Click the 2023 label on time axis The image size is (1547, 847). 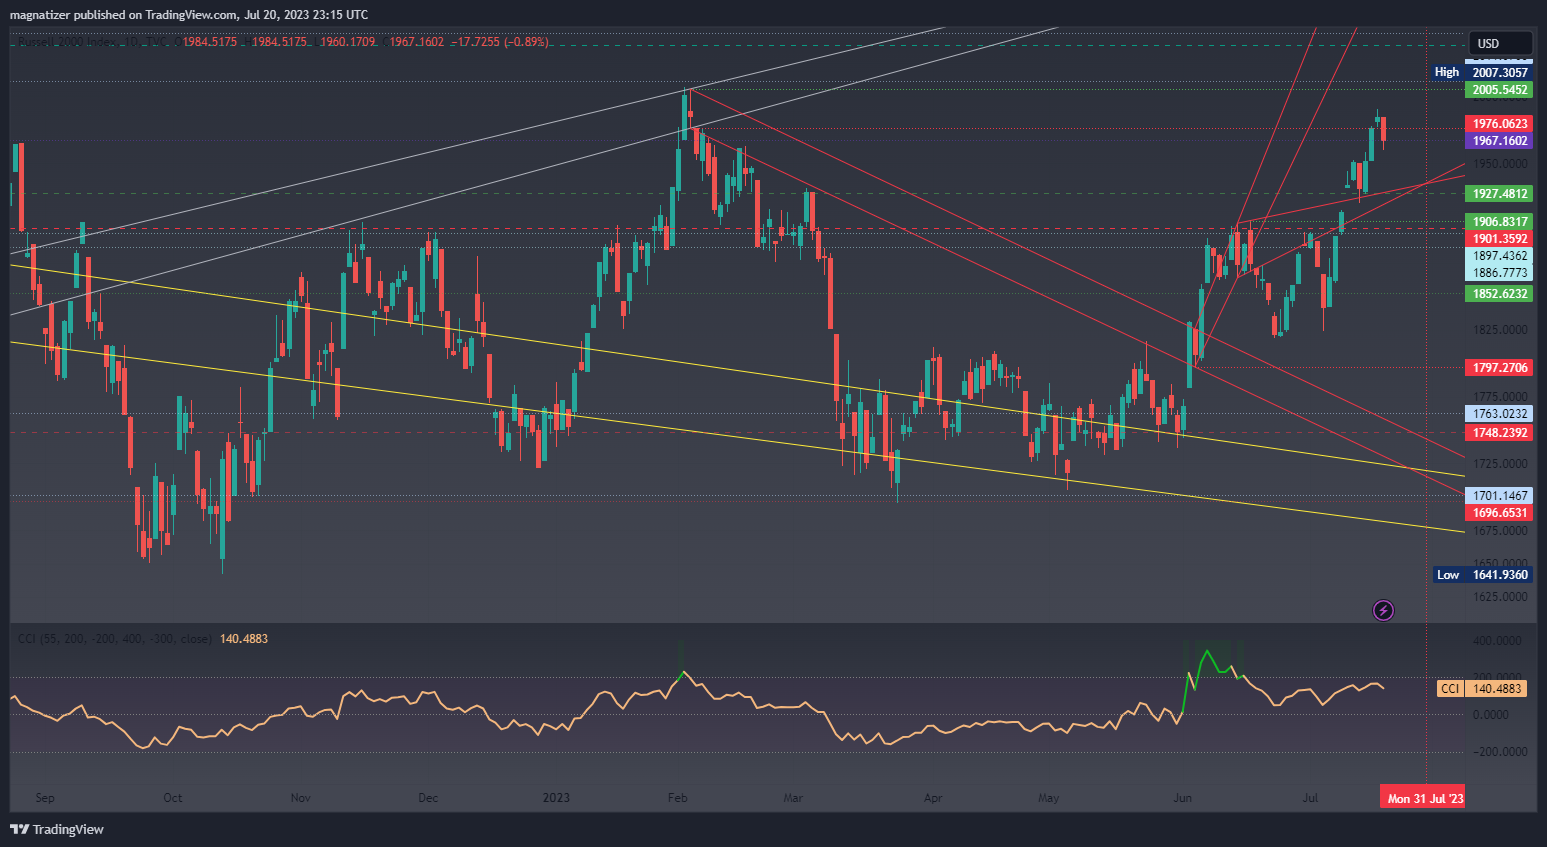(556, 798)
